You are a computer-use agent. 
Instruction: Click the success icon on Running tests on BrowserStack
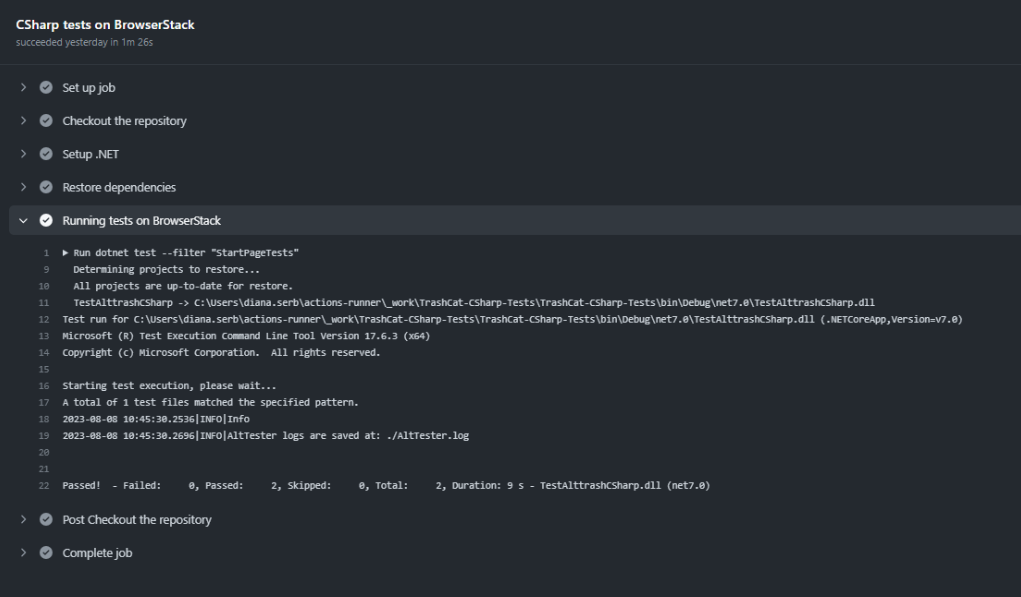pyautogui.click(x=45, y=220)
